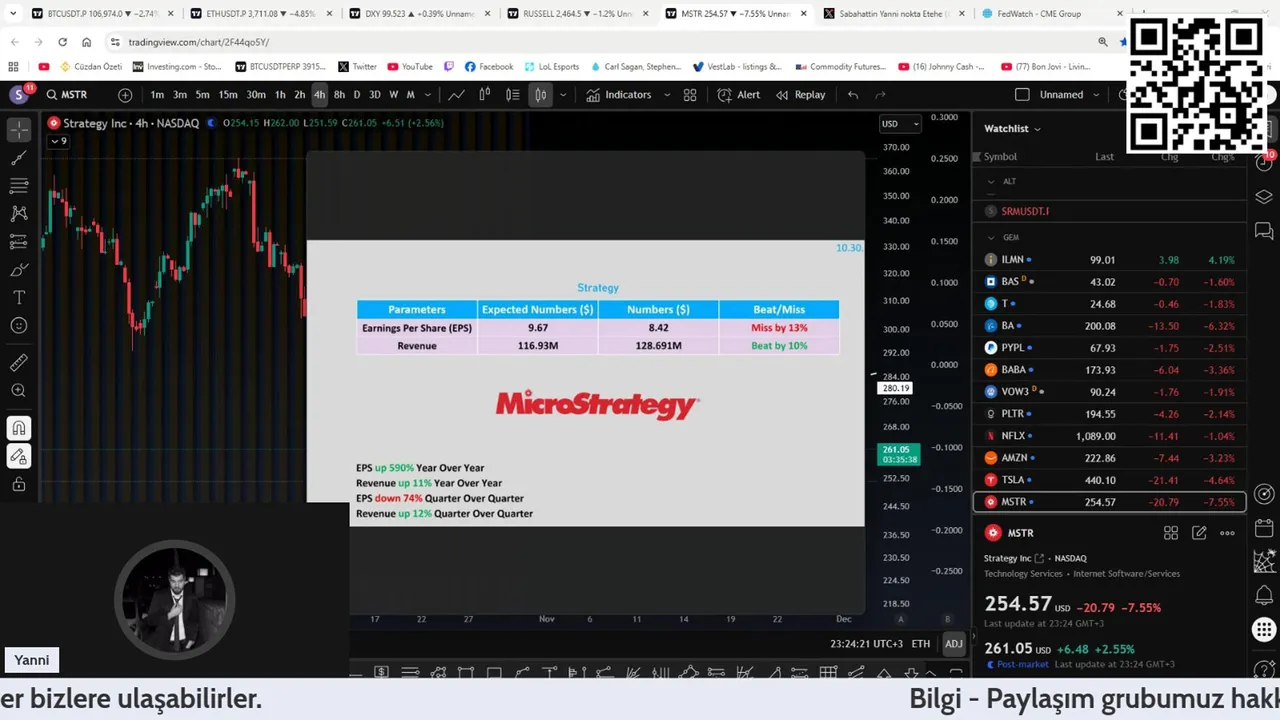Open the MSTR details grid view icon
The image size is (1280, 720).
point(1170,533)
